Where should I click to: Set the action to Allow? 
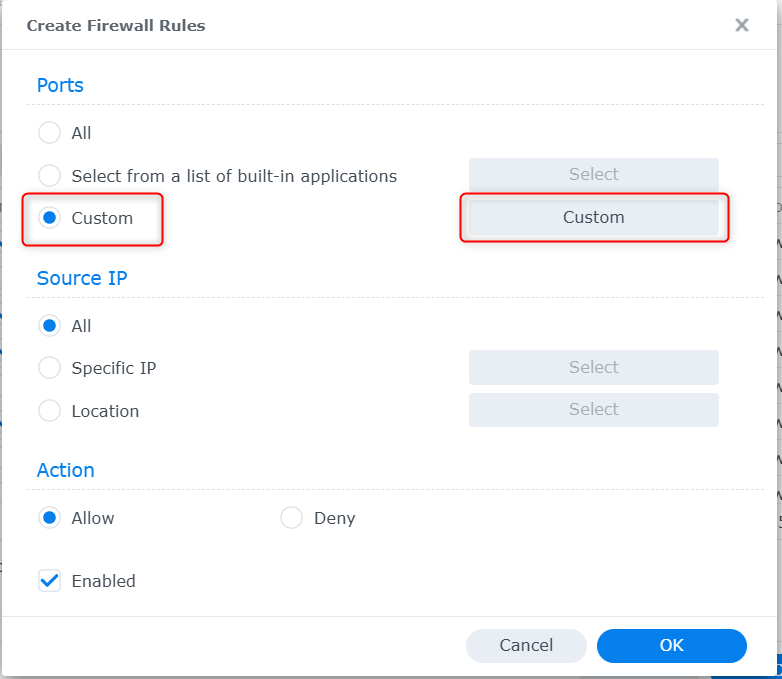50,518
